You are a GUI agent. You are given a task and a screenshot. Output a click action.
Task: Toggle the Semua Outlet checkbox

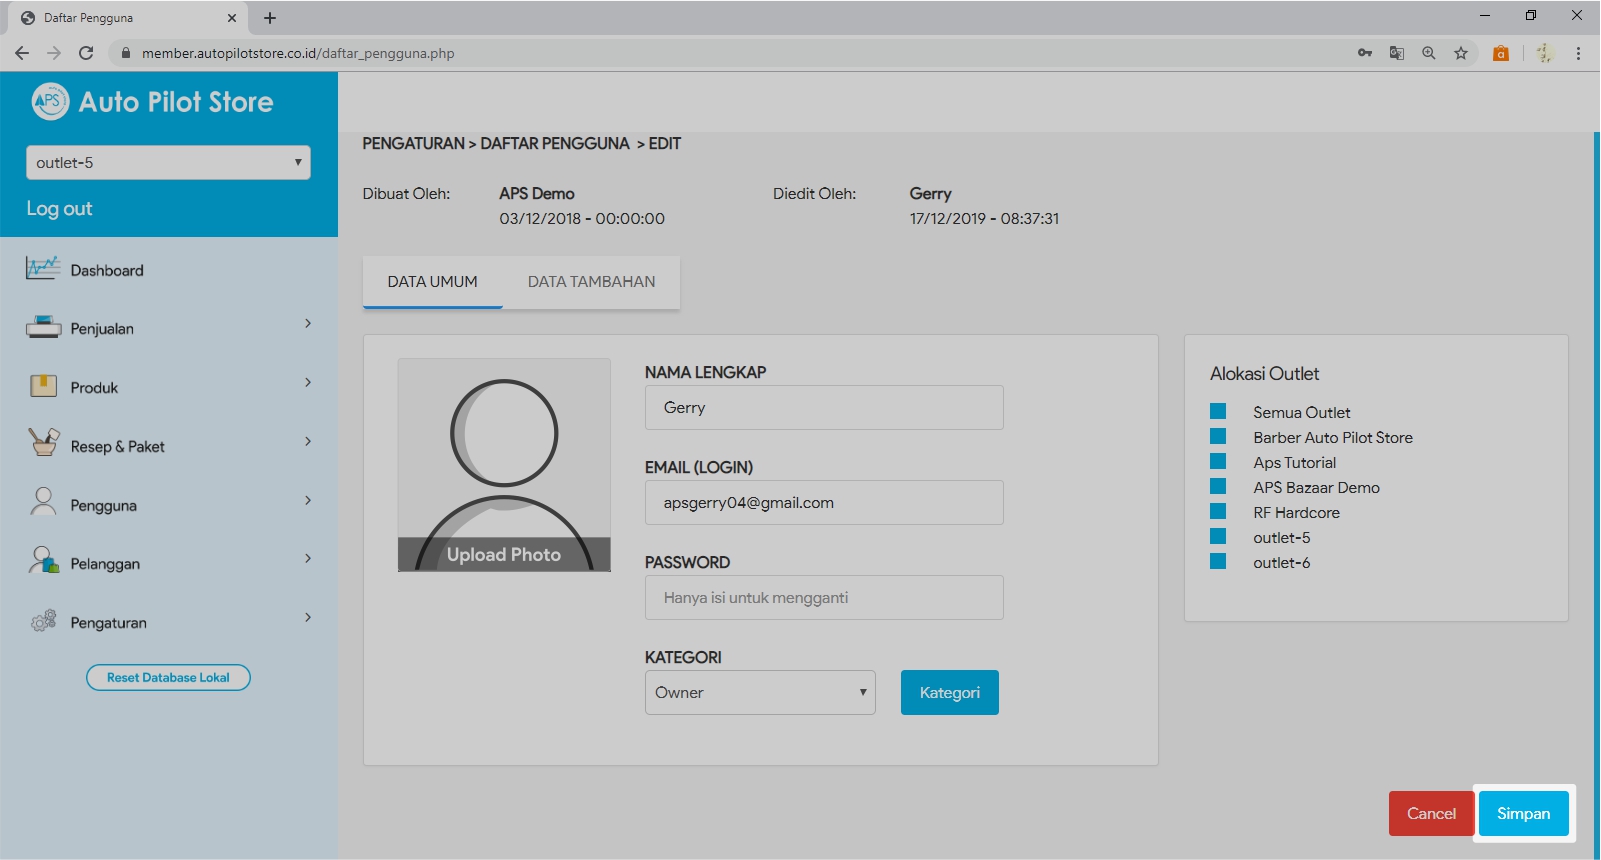[1218, 411]
